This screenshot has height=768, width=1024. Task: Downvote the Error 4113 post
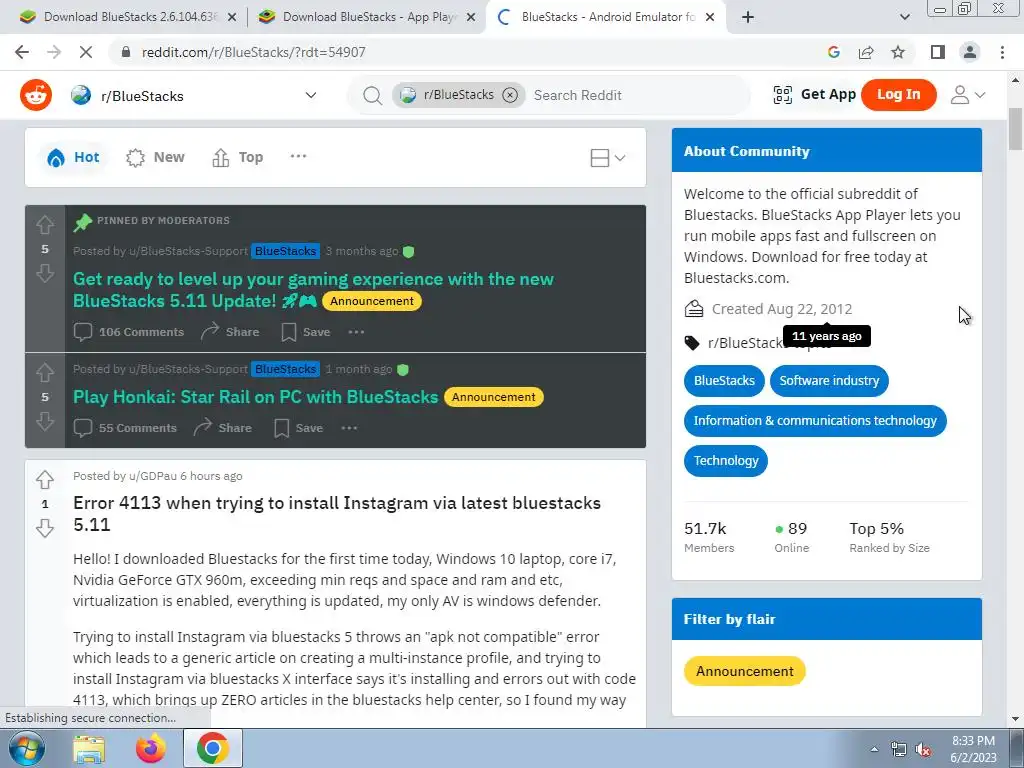click(45, 528)
